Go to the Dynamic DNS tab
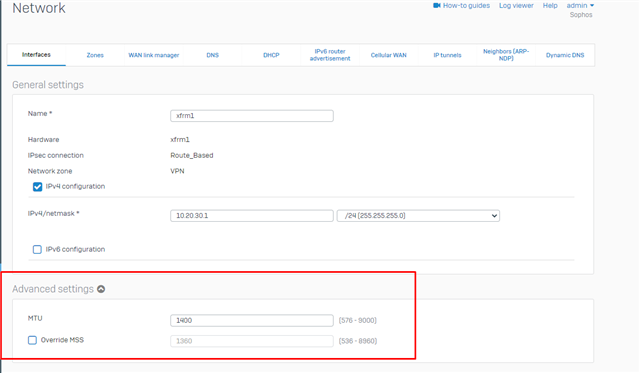The height and width of the screenshot is (373, 640). click(565, 55)
